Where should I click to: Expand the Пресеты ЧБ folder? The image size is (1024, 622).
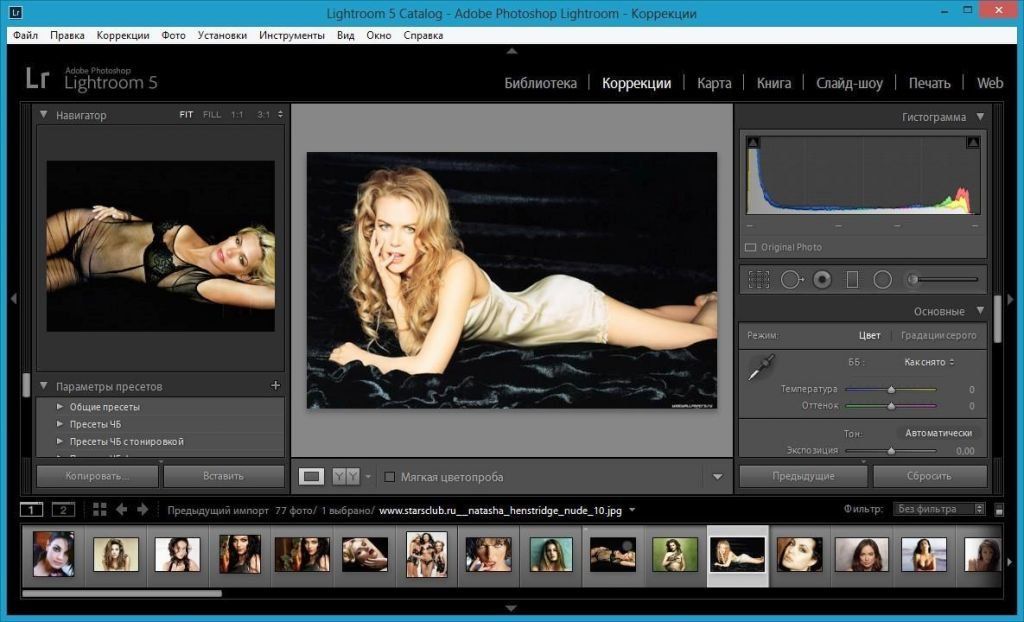(59, 424)
